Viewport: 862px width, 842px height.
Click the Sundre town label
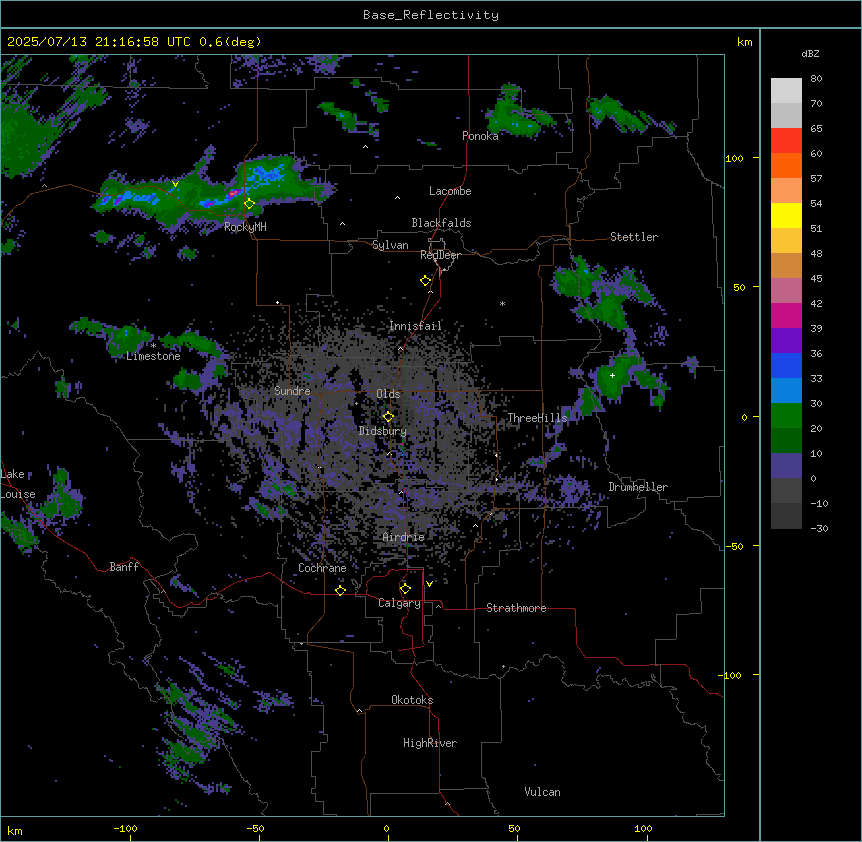pos(292,391)
